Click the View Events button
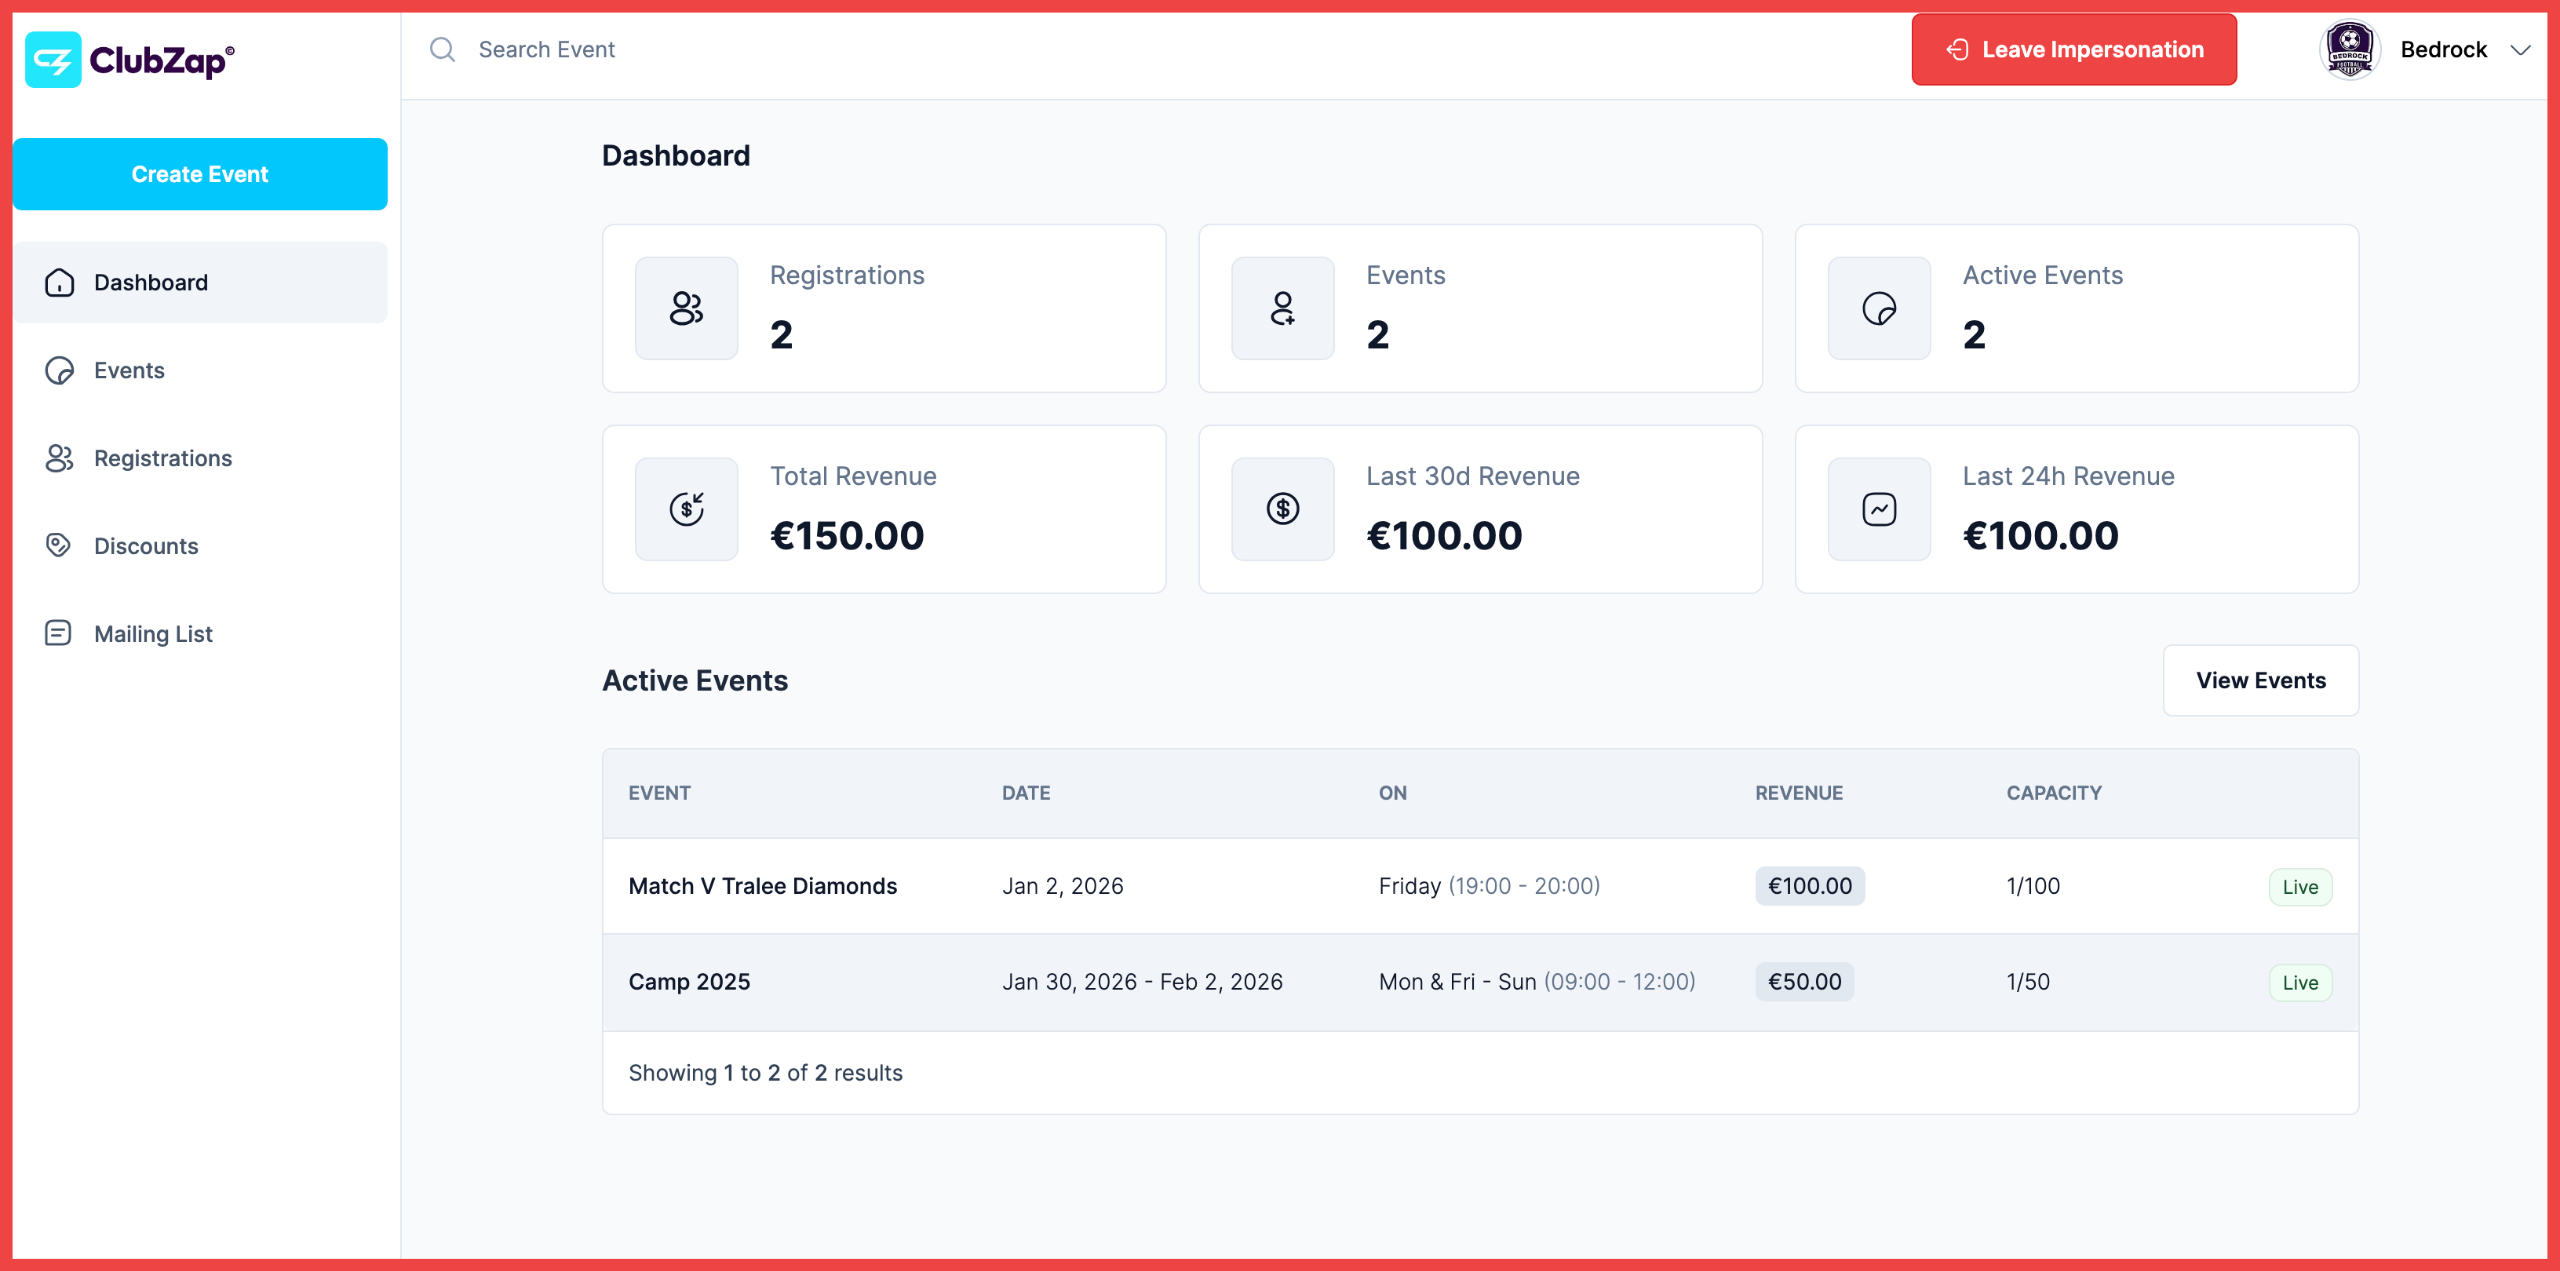The height and width of the screenshot is (1271, 2560). (x=2260, y=680)
